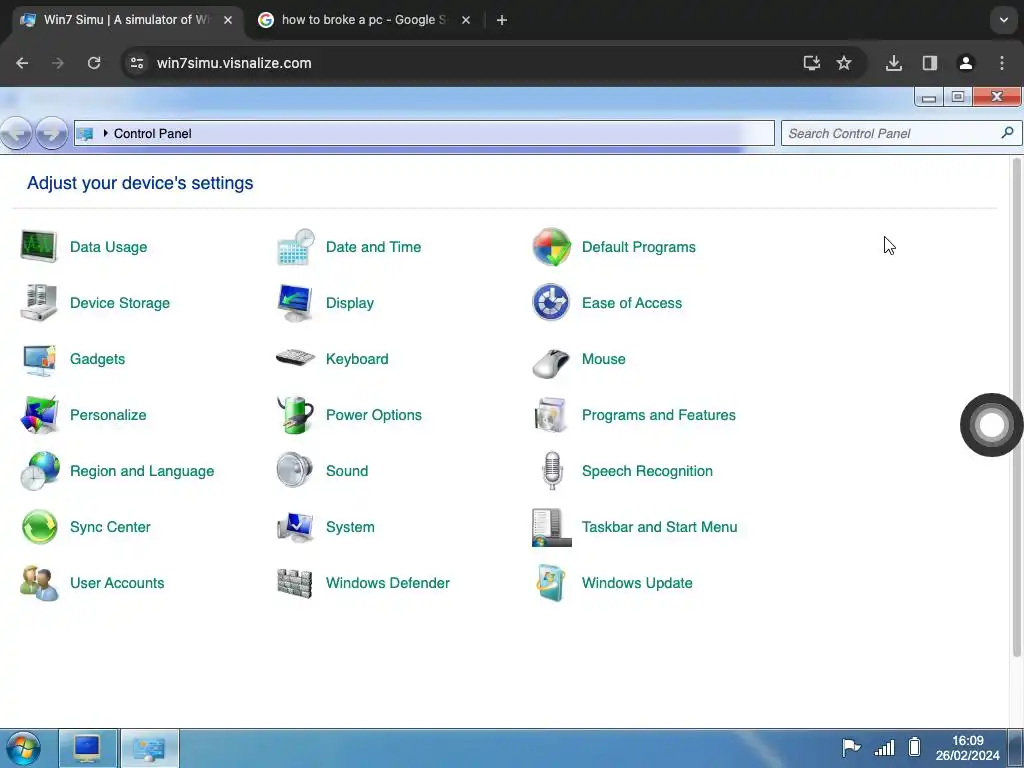The height and width of the screenshot is (768, 1024).
Task: Click the Date and Time calendar icon
Action: 295,247
